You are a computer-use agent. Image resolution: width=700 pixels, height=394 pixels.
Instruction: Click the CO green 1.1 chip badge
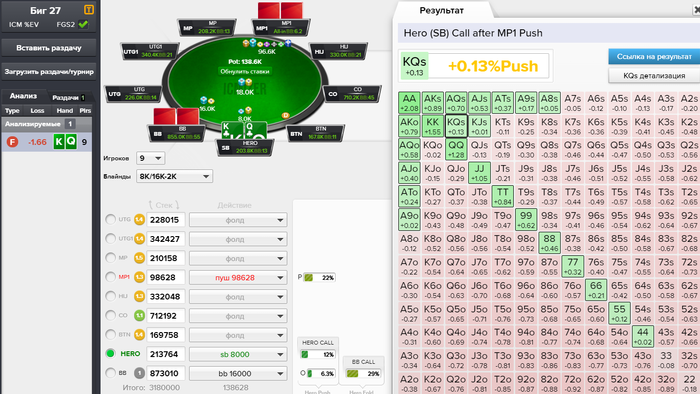click(x=139, y=315)
